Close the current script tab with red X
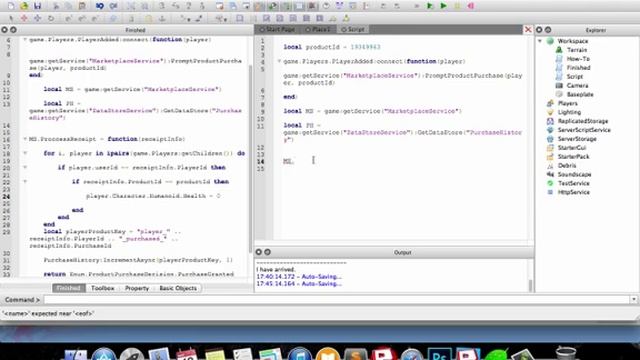The height and width of the screenshot is (360, 640). click(528, 29)
